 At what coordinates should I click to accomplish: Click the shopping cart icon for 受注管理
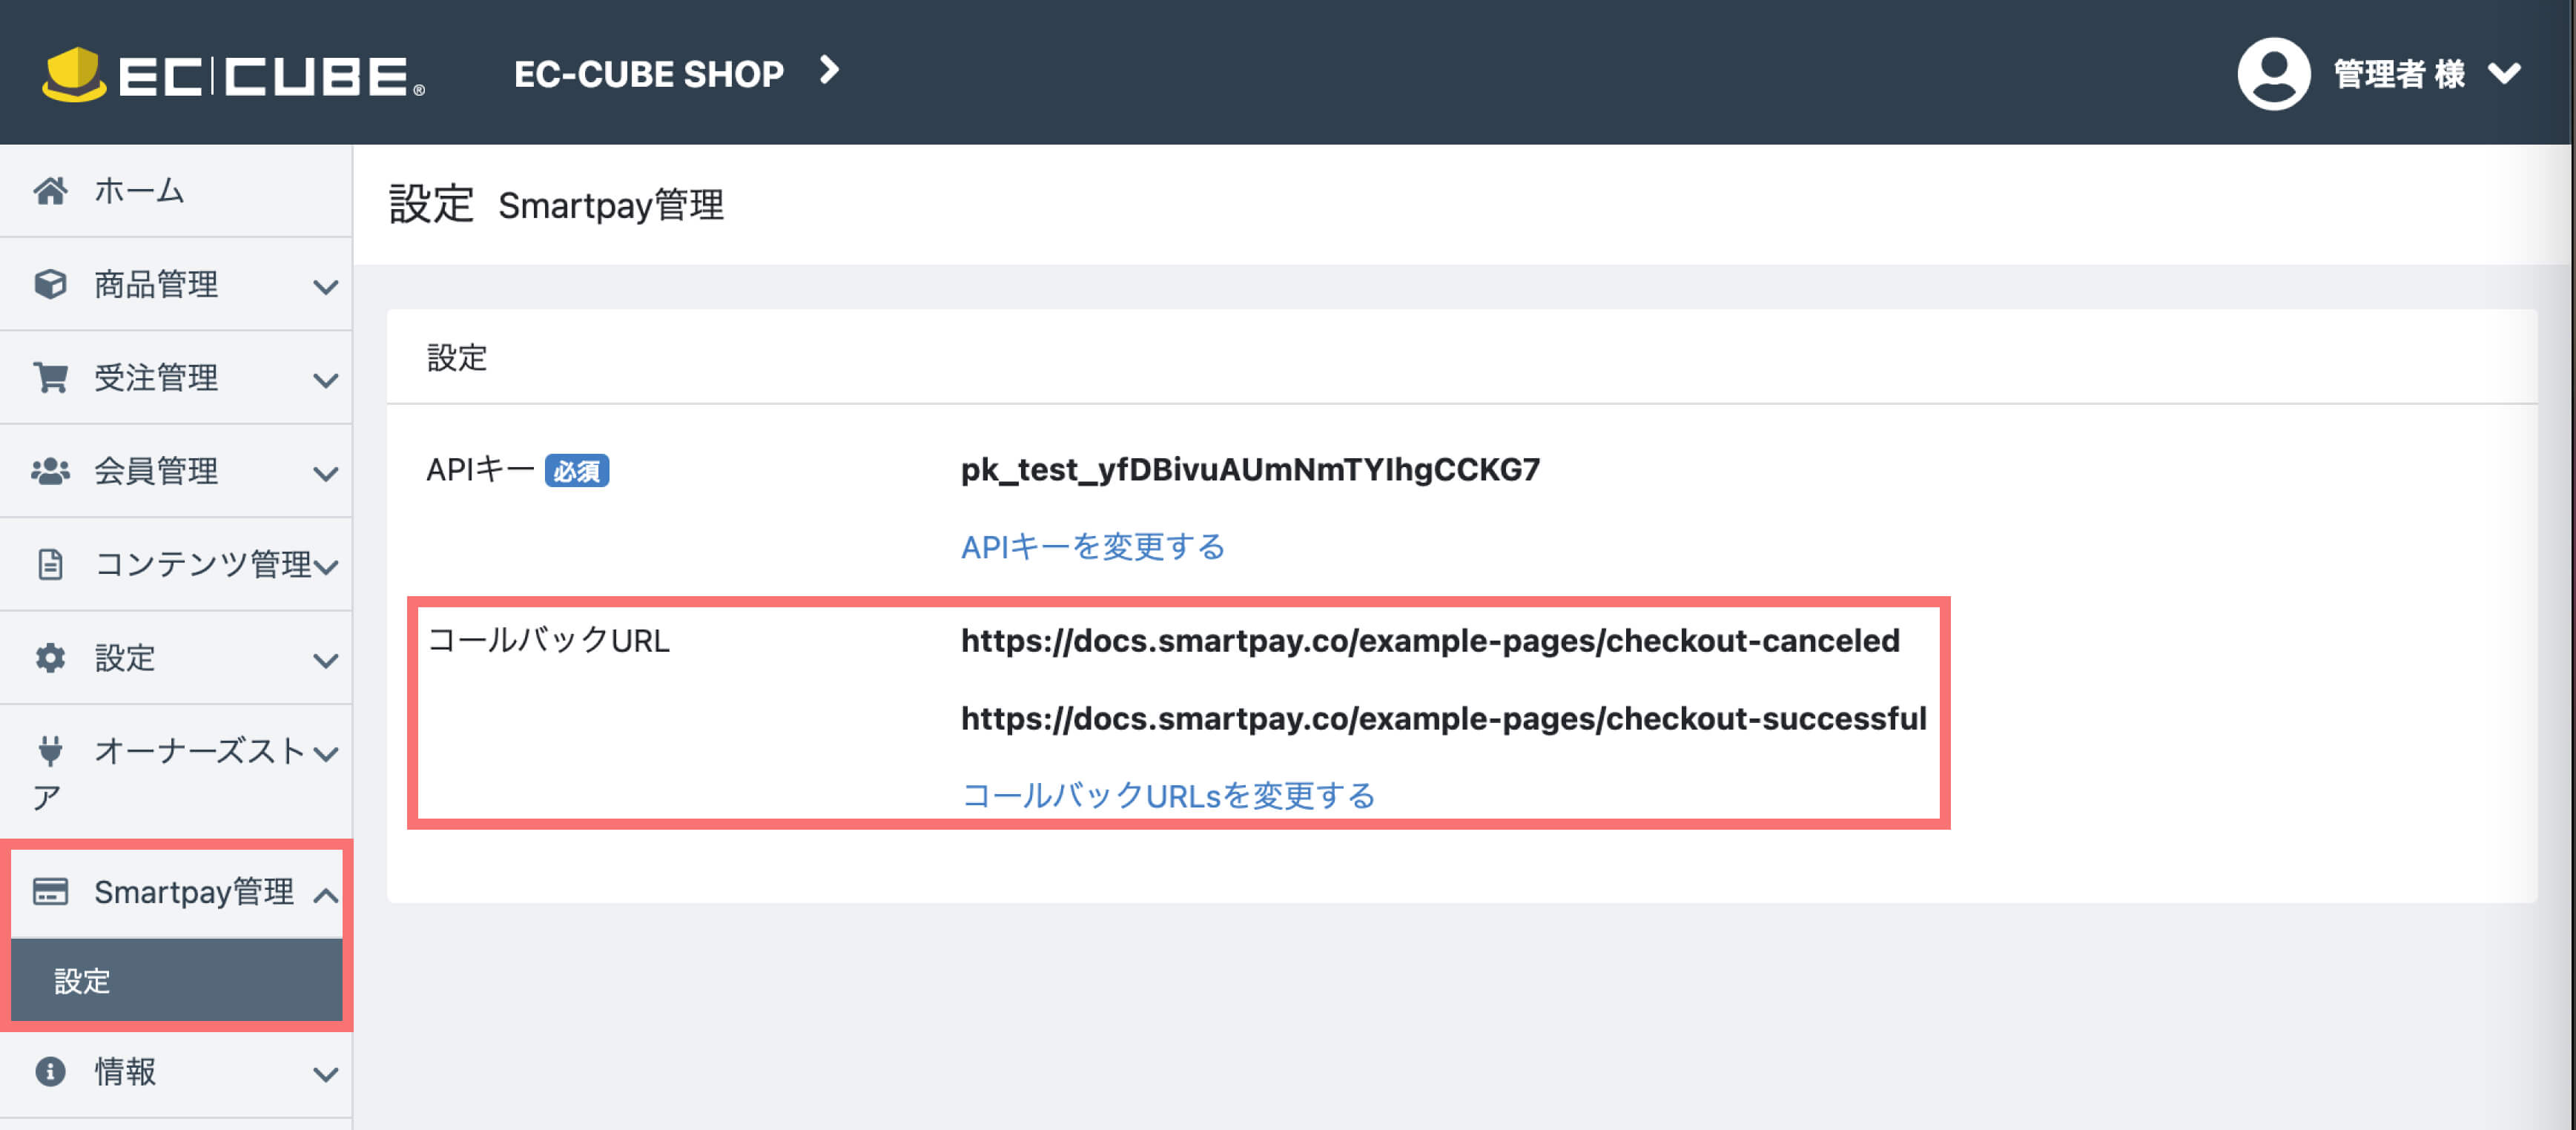tap(50, 377)
